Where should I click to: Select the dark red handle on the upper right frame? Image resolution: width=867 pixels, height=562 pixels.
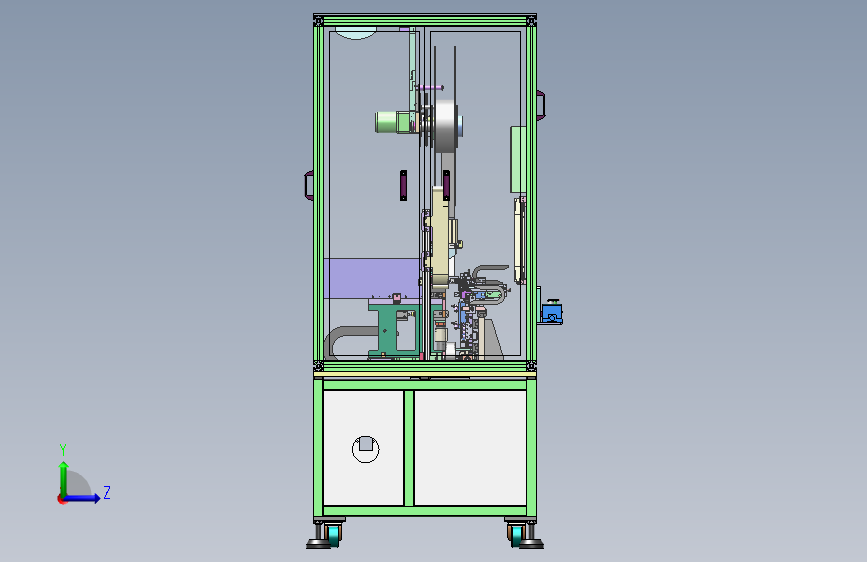tap(541, 105)
